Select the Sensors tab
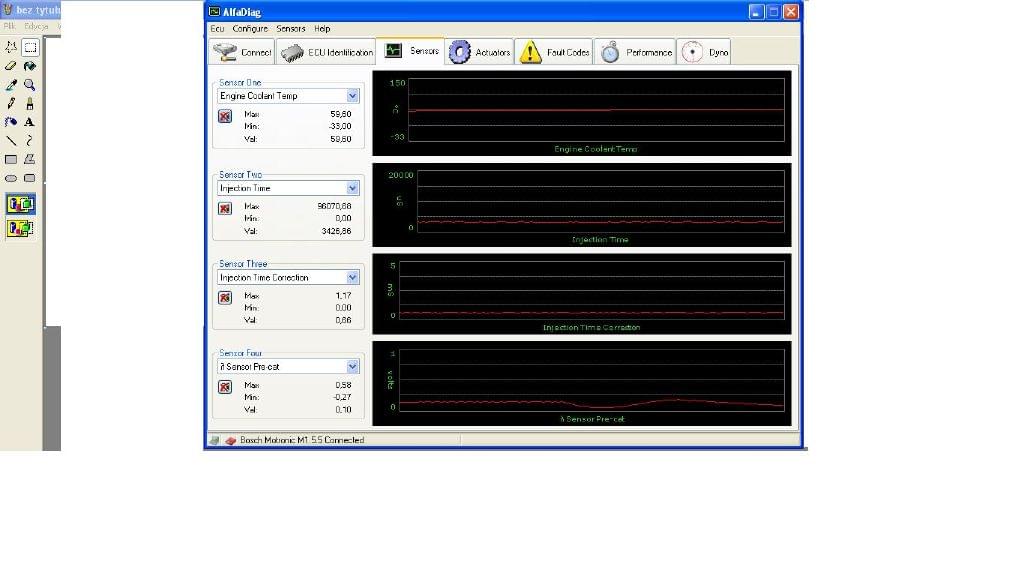1024x576 pixels. tap(411, 51)
